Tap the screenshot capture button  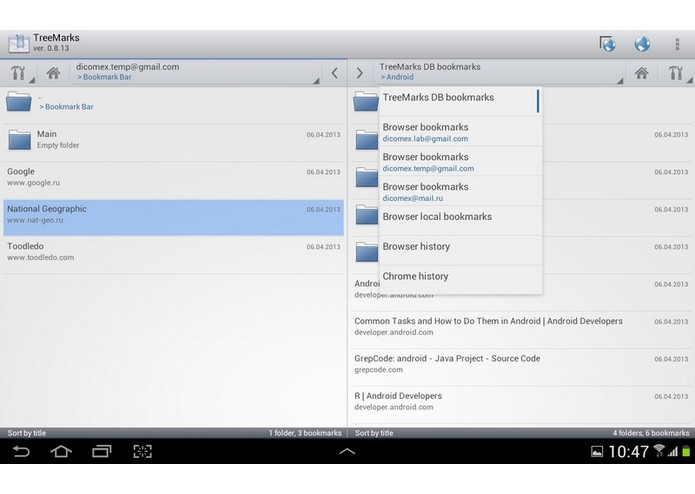pos(143,451)
